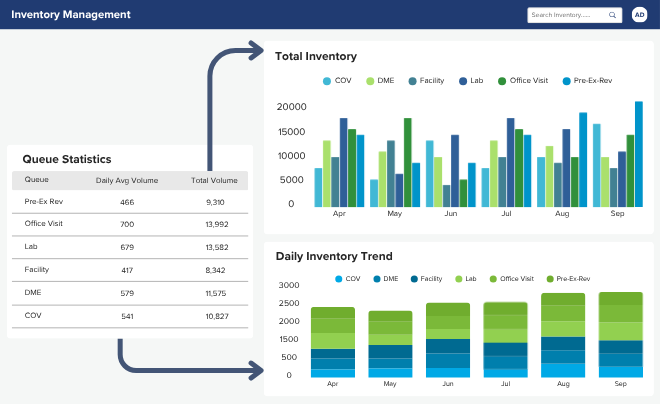Click Office Visit legend in Total Inventory

click(523, 81)
